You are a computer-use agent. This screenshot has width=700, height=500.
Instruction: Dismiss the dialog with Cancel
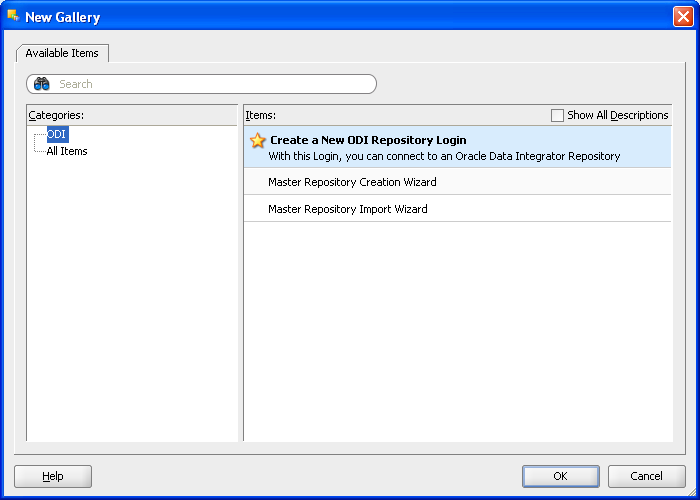point(646,476)
